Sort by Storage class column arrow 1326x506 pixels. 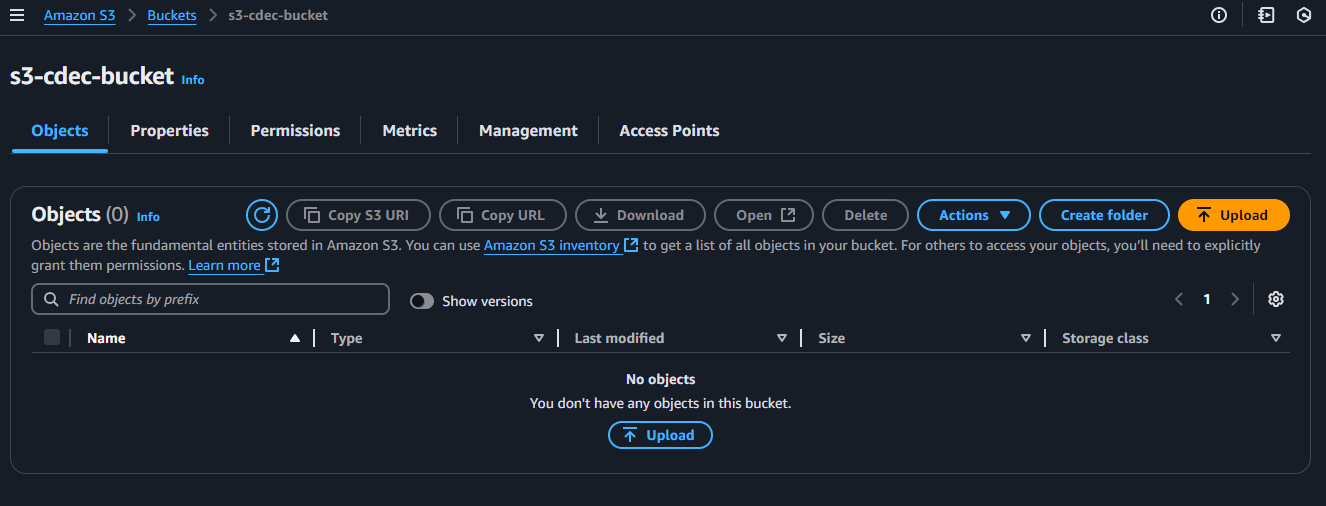[1275, 338]
